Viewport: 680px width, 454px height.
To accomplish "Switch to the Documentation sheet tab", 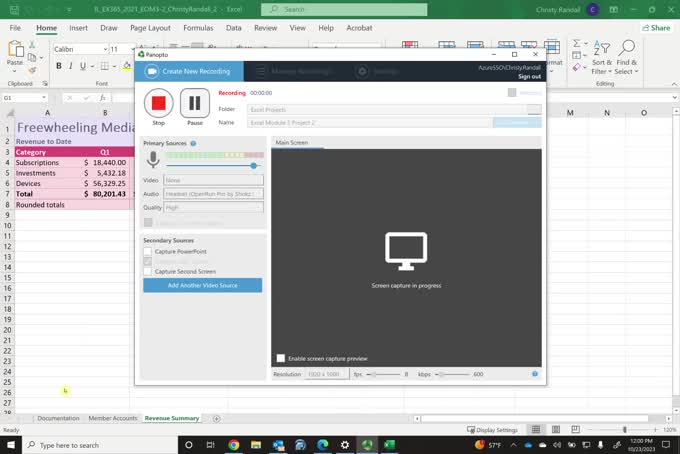I will (x=58, y=418).
